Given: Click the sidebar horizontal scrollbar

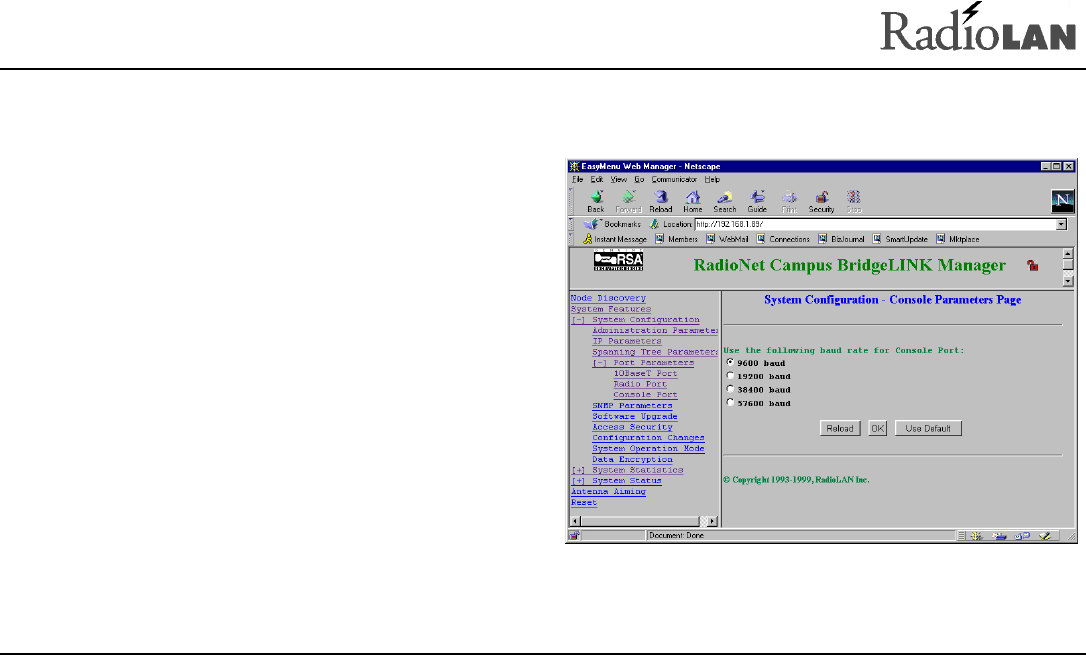Looking at the screenshot, I should (640, 521).
